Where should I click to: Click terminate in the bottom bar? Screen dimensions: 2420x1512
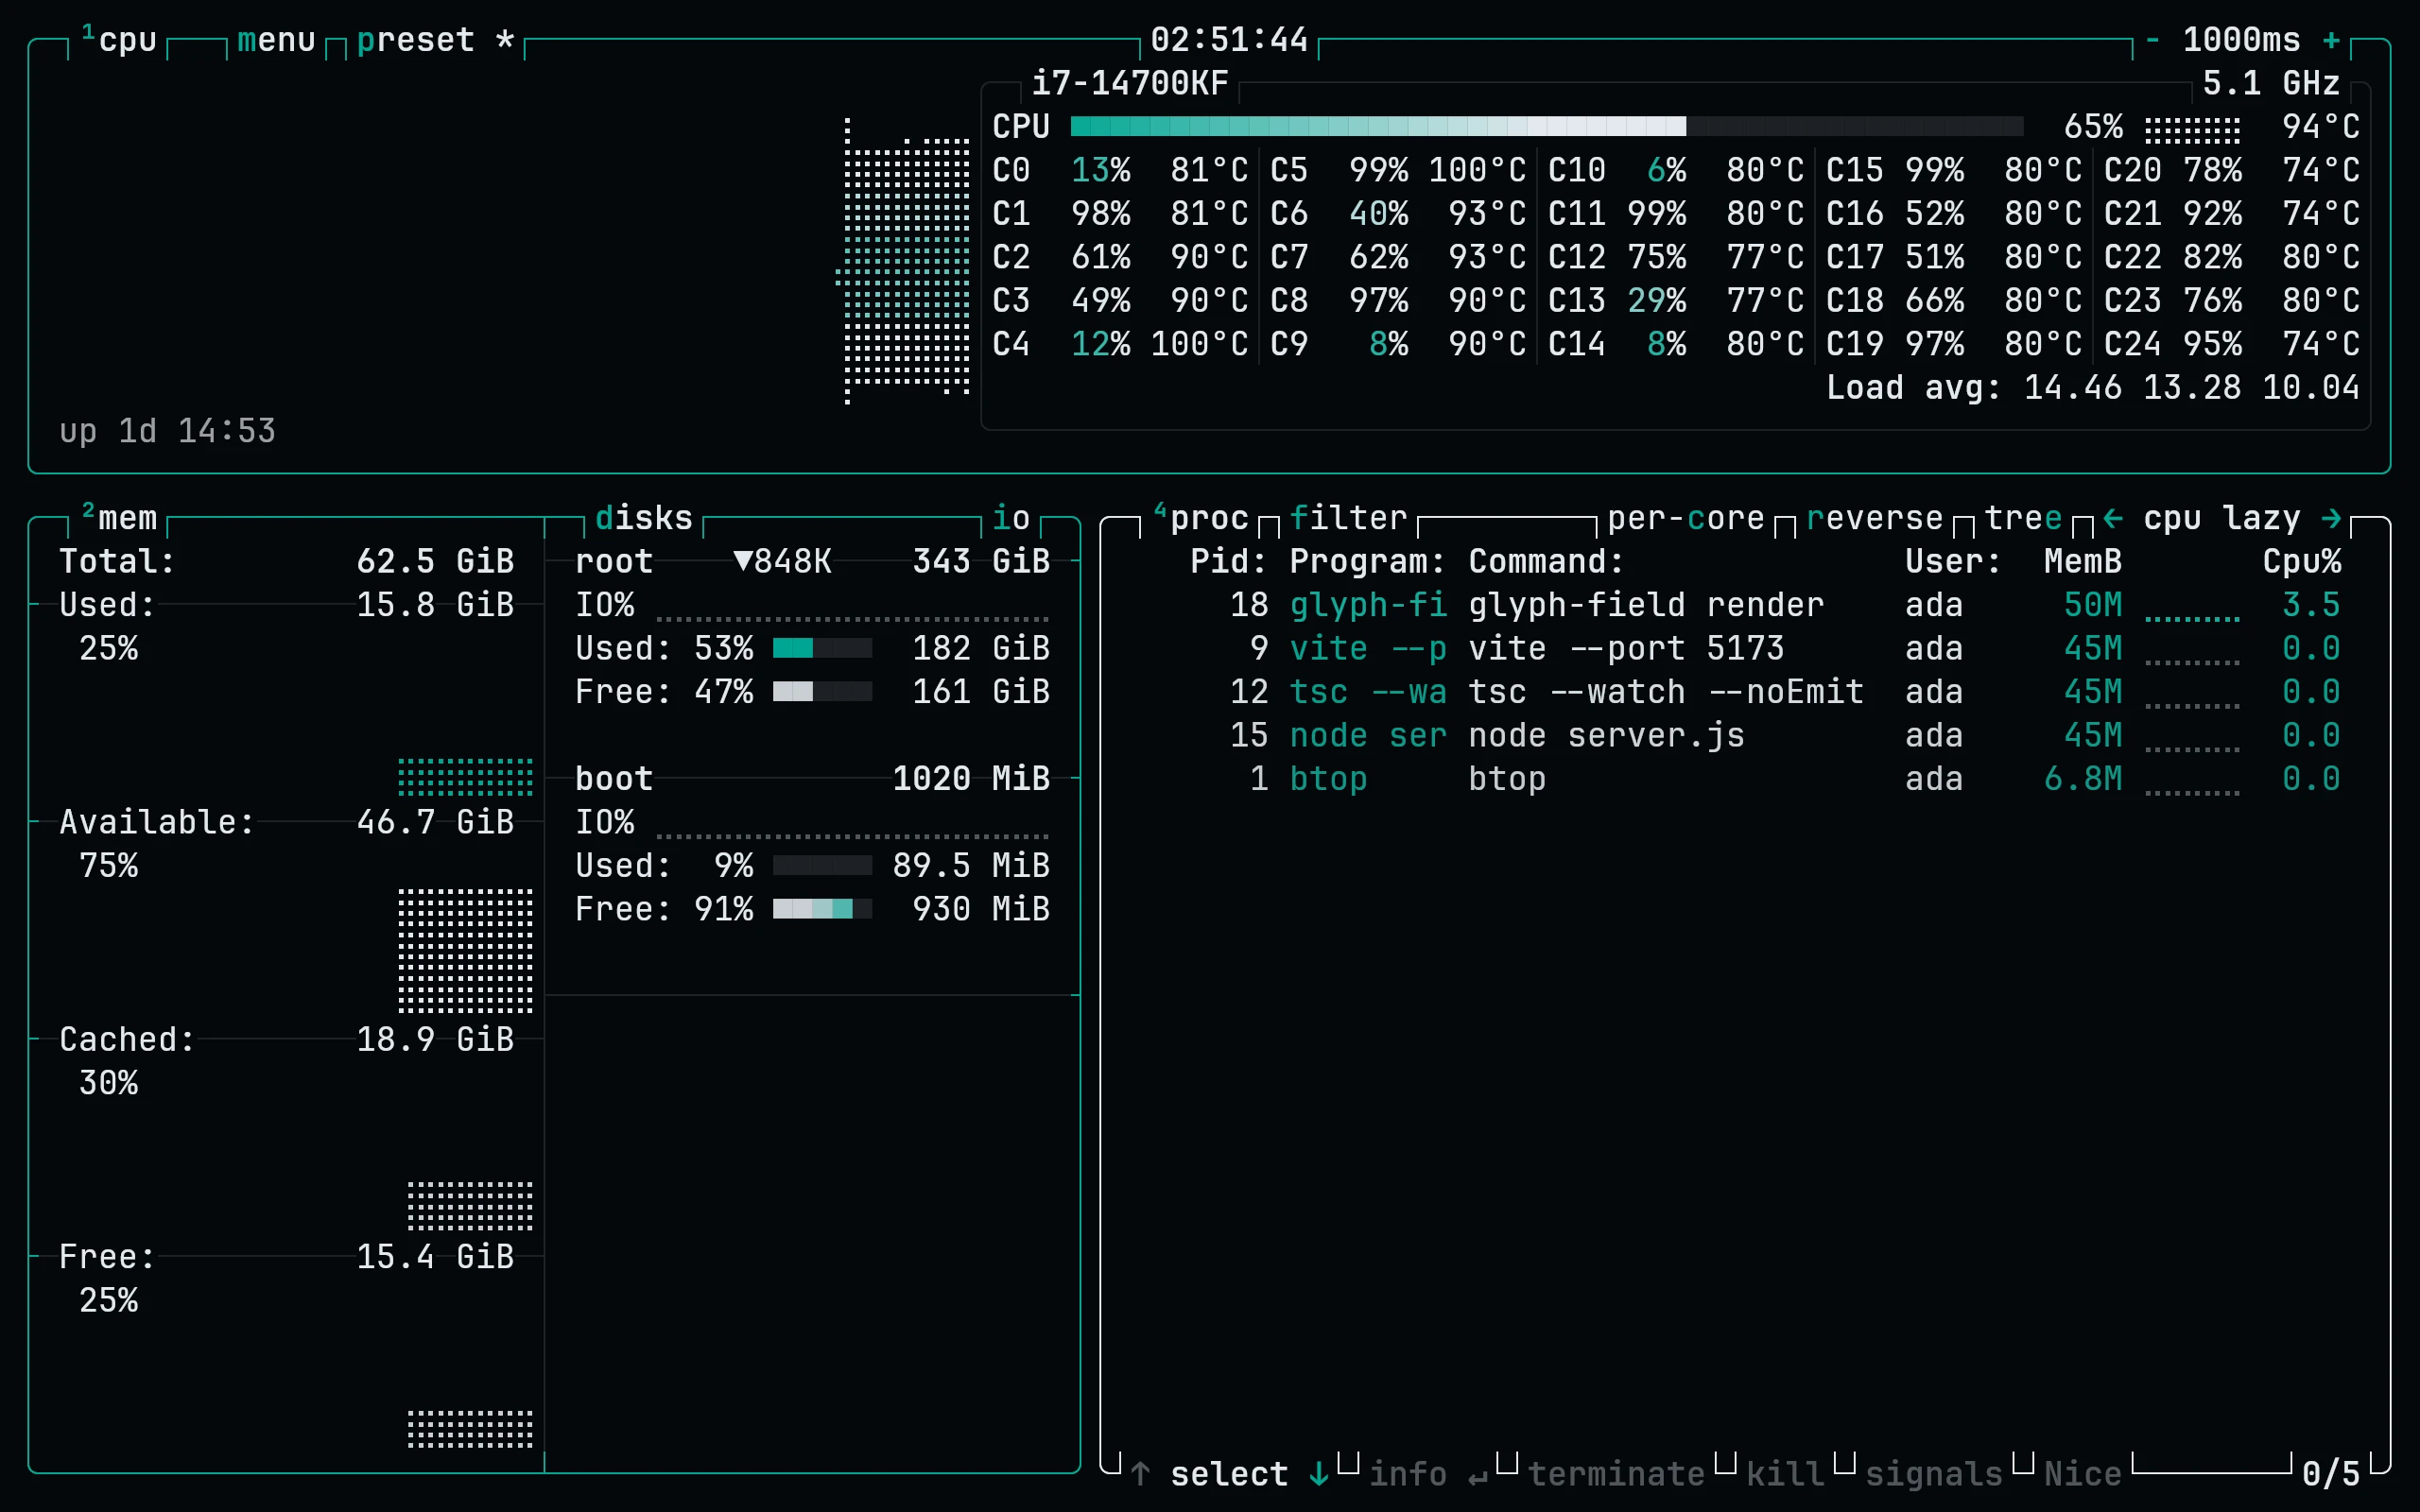1616,1474
